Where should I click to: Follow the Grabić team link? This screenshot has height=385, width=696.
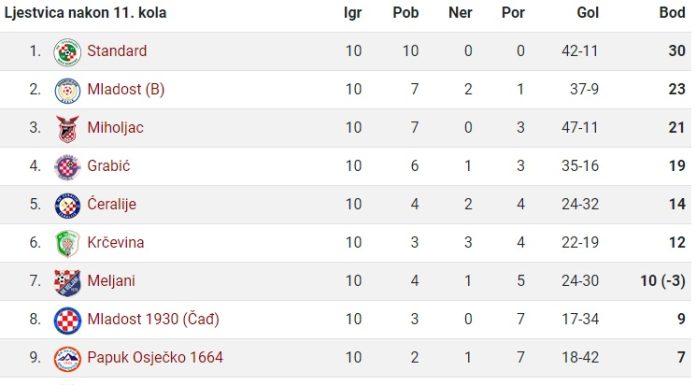pos(108,166)
